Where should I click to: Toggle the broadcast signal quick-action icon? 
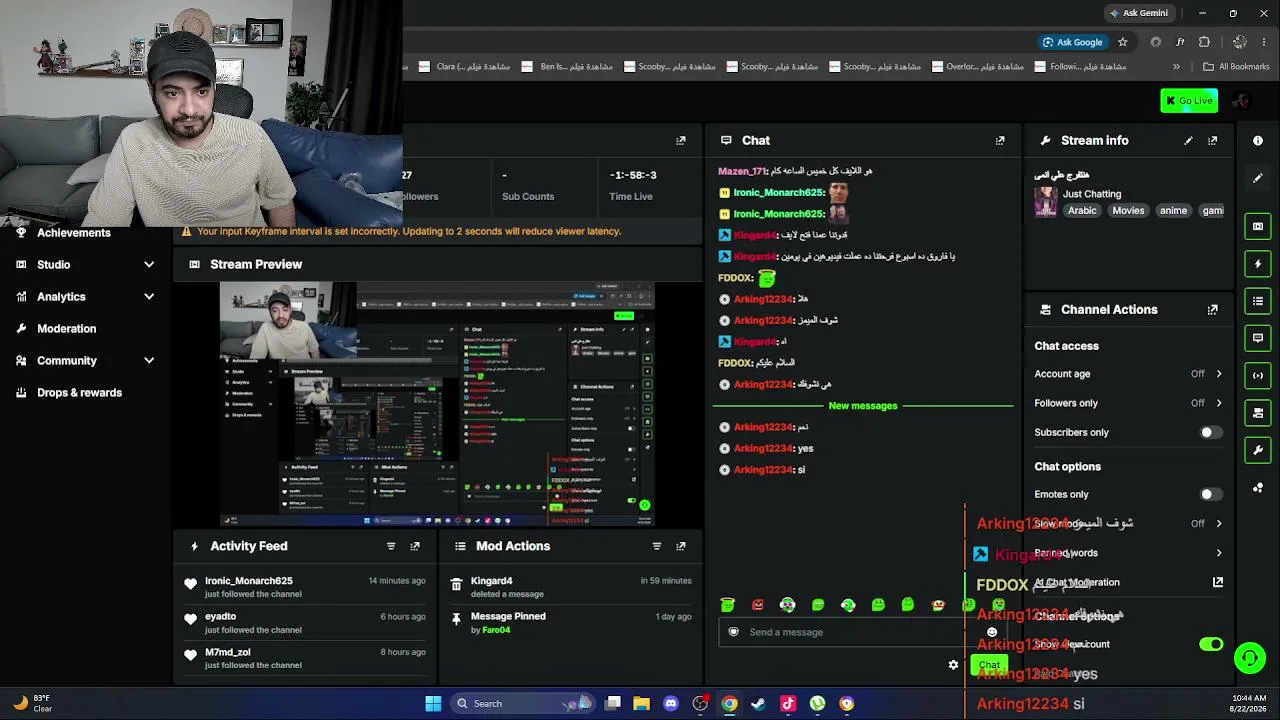pyautogui.click(x=1258, y=376)
